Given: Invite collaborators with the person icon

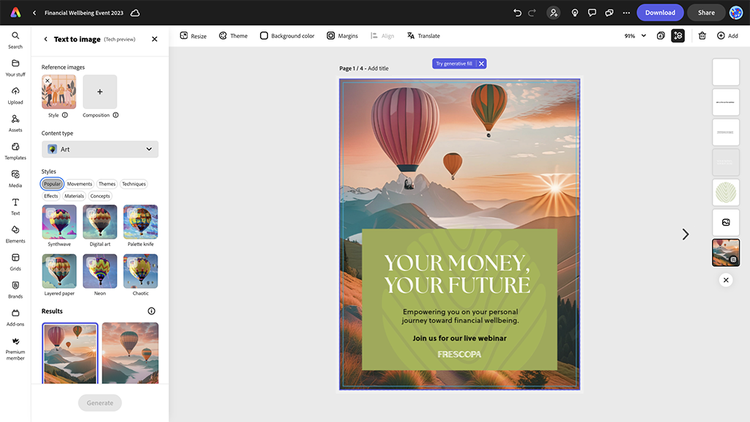Looking at the screenshot, I should click(x=553, y=13).
